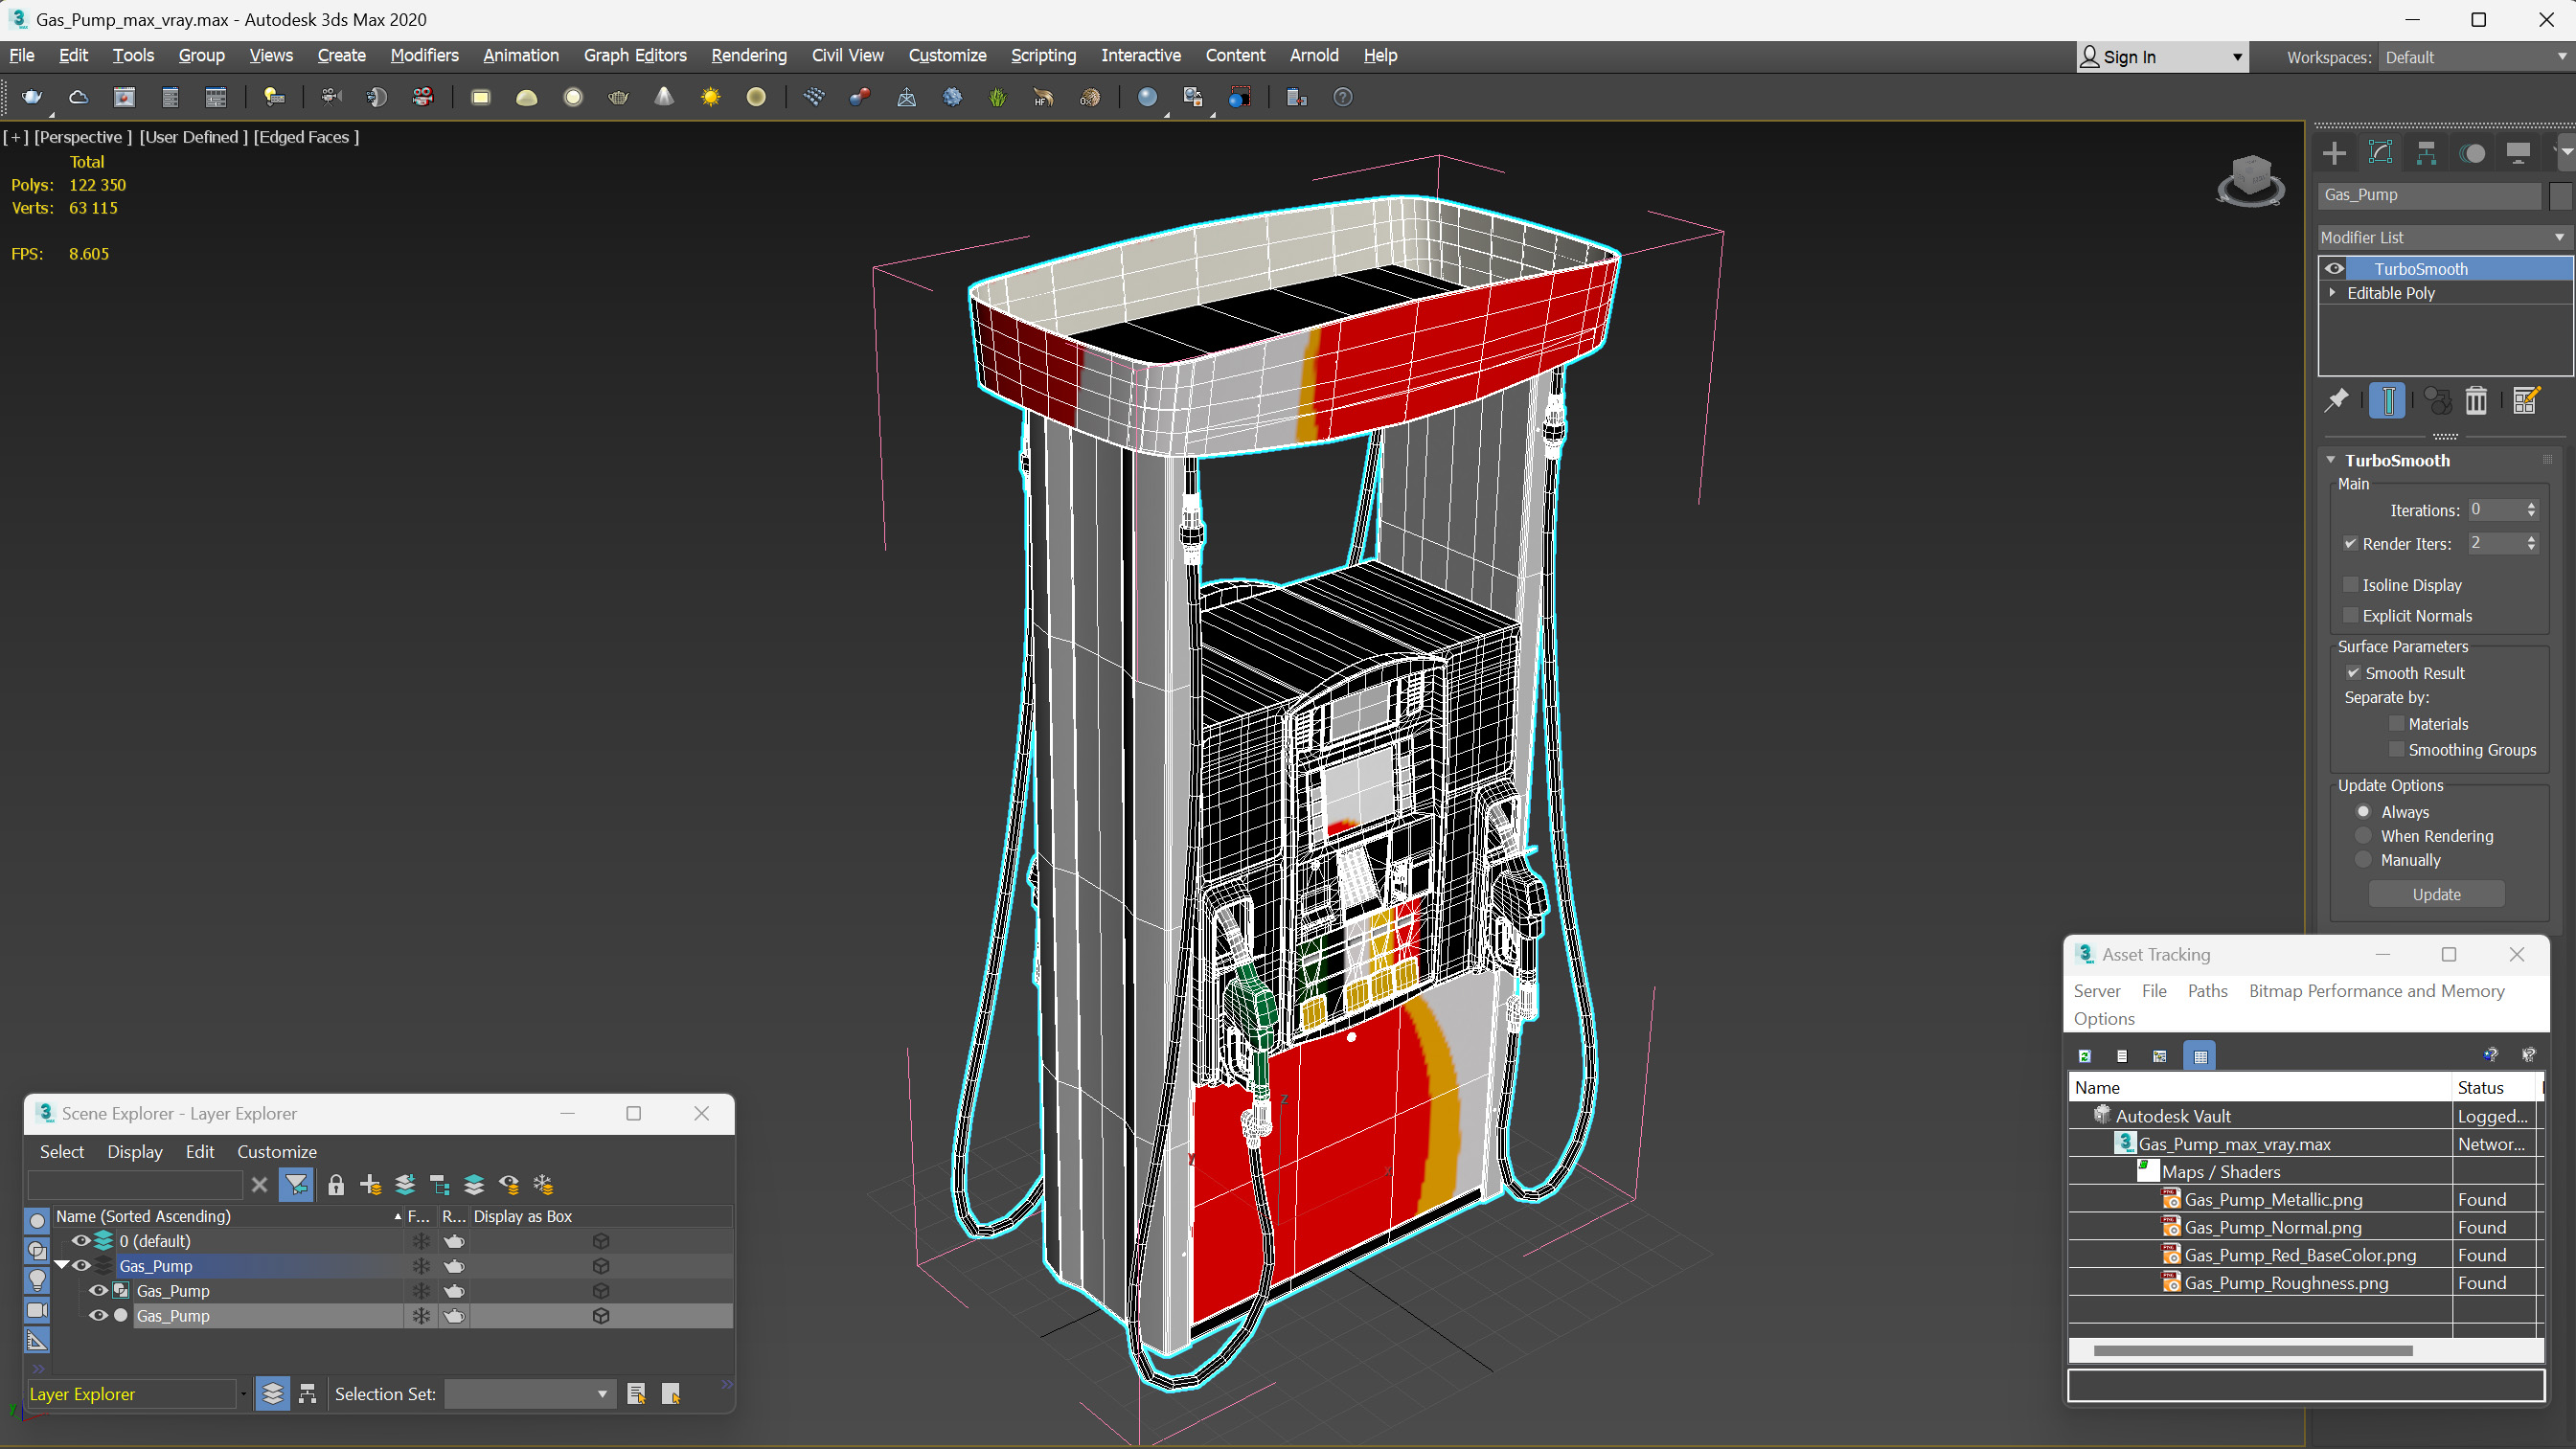This screenshot has width=2576, height=1449.
Task: Hide the 0 (default) layer via eye icon
Action: 81,1241
